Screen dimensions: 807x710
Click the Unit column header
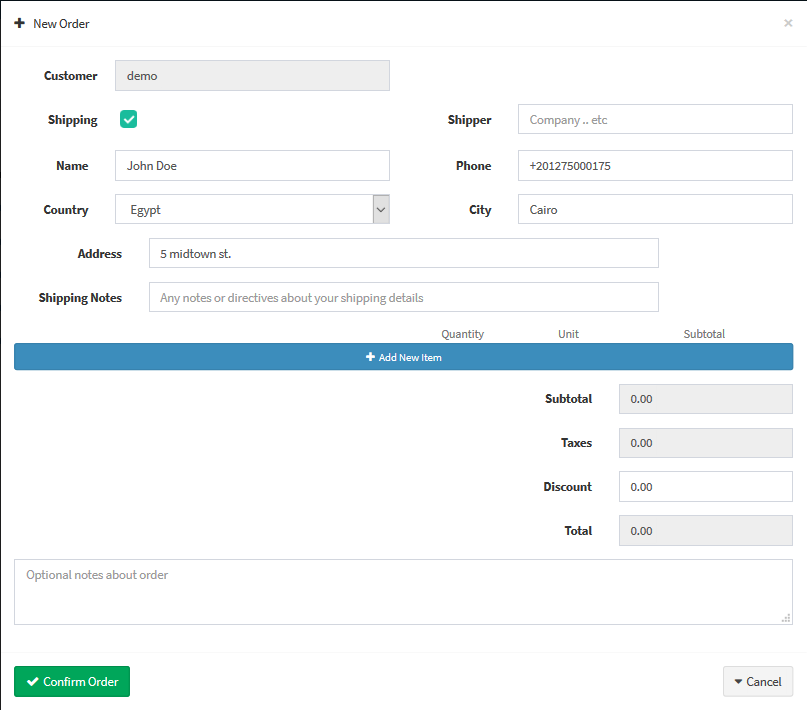click(568, 334)
